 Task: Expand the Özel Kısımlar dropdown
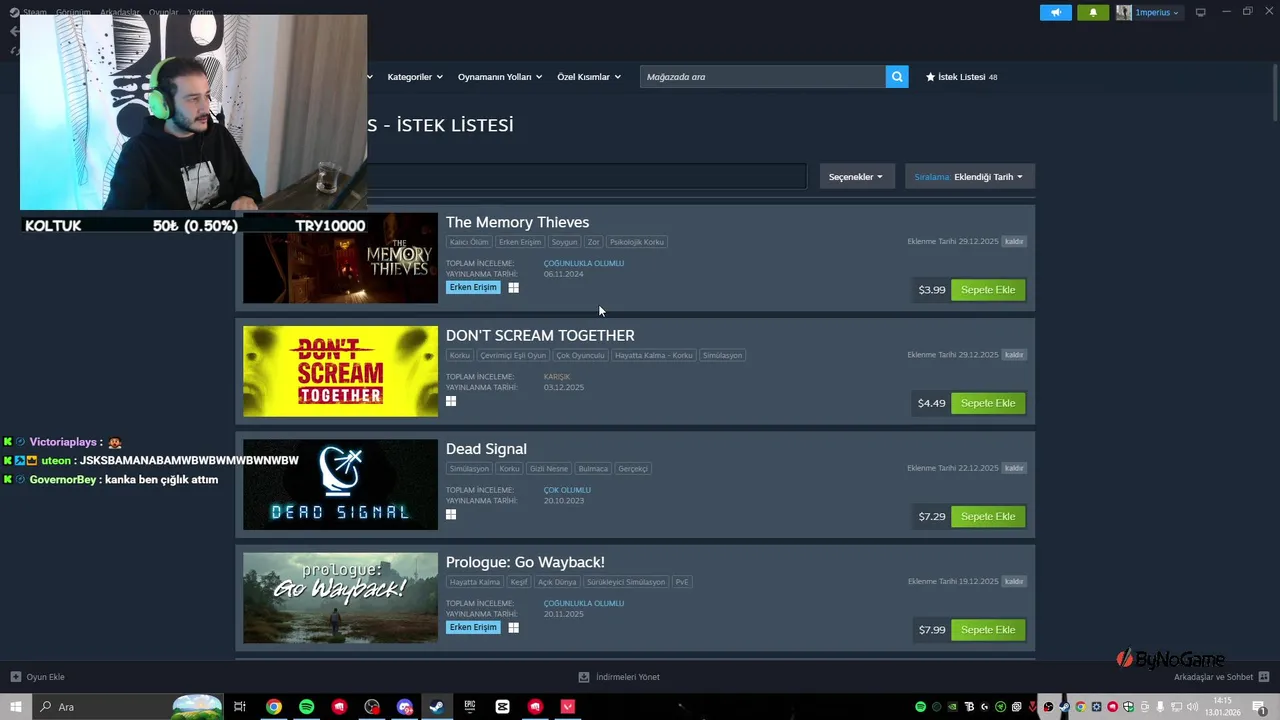589,77
